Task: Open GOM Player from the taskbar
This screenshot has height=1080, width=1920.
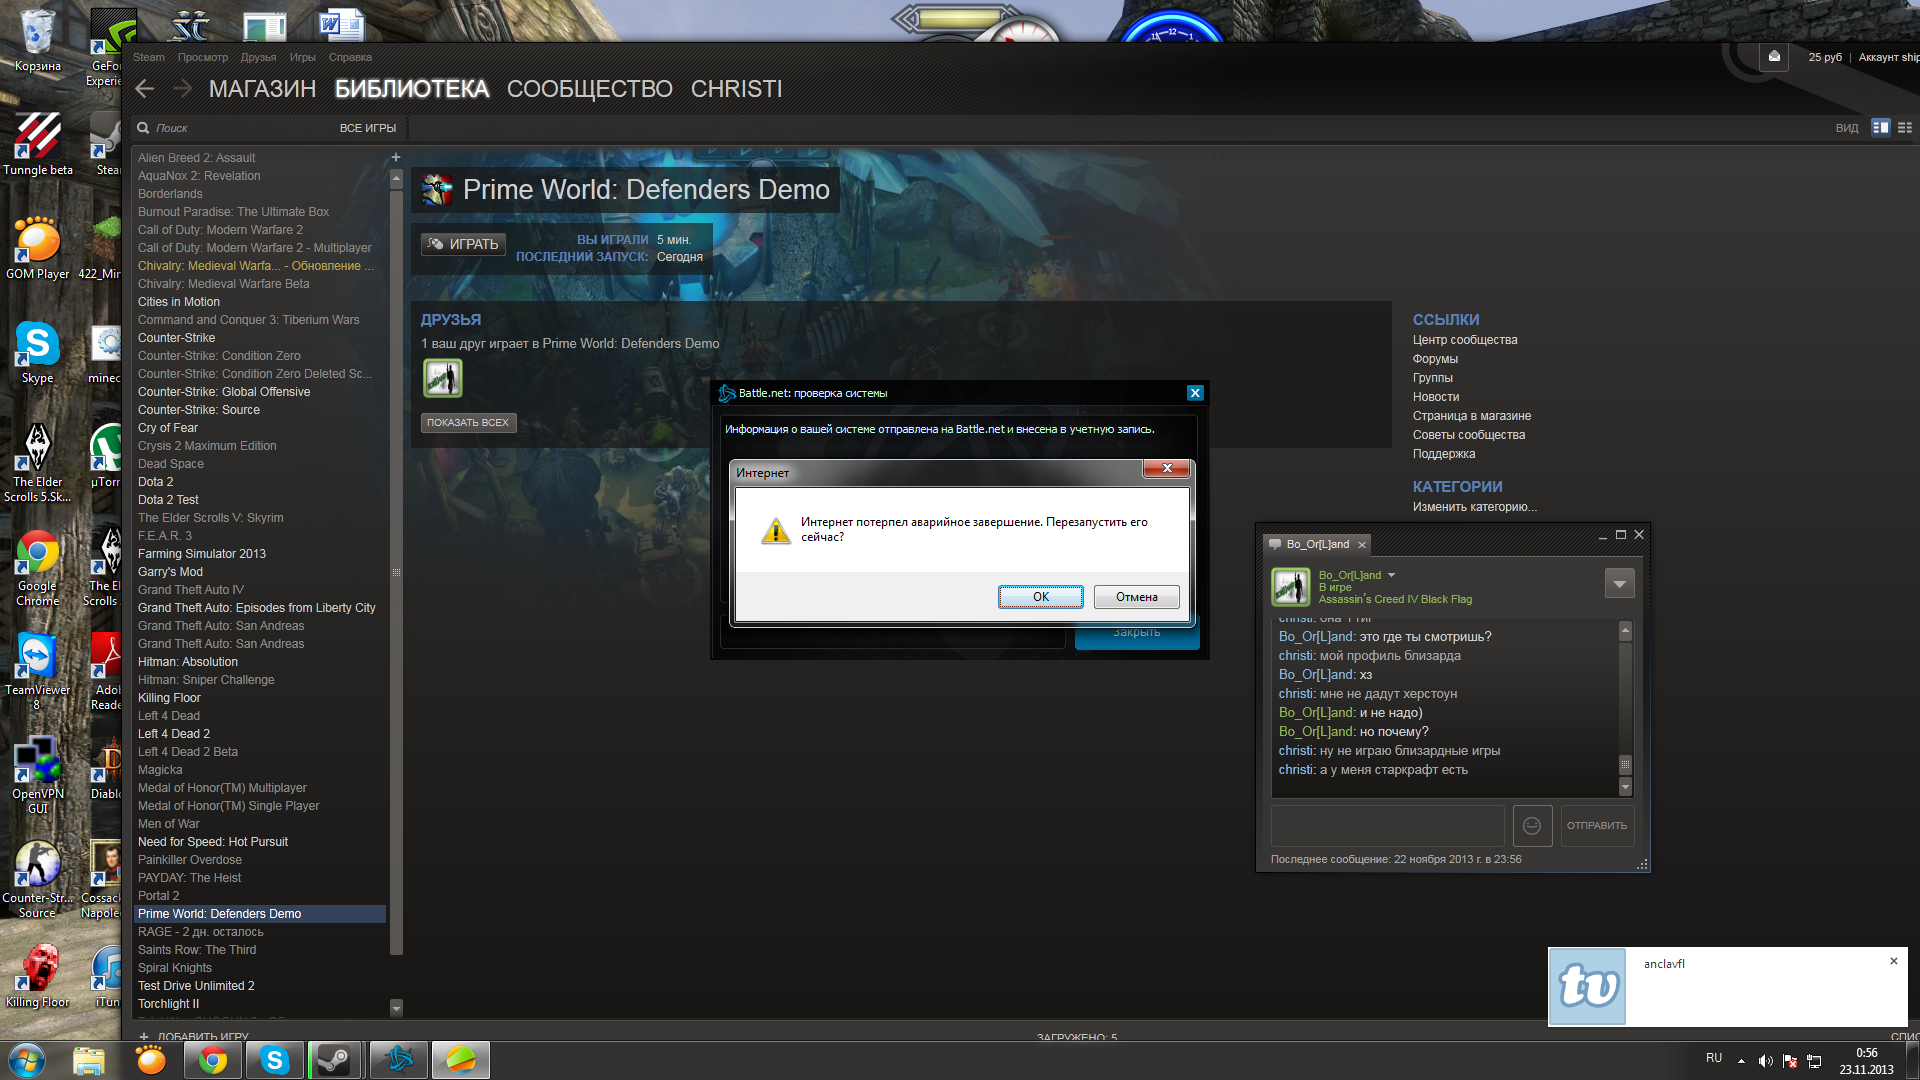Action: pos(151,1060)
